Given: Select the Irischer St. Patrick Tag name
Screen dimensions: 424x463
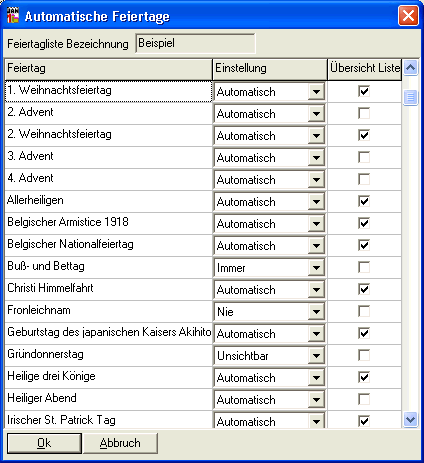Looking at the screenshot, I should (108, 420).
